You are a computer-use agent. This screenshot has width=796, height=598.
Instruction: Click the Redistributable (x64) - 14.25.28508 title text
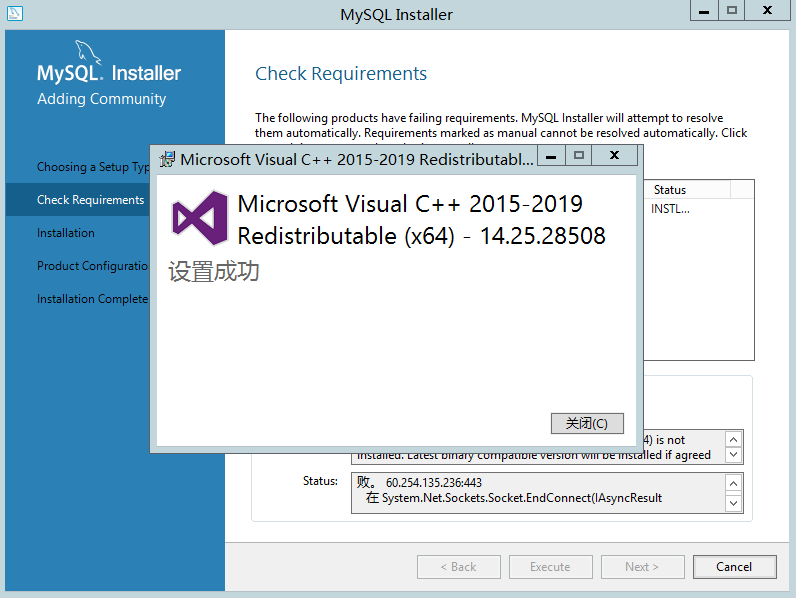click(421, 236)
